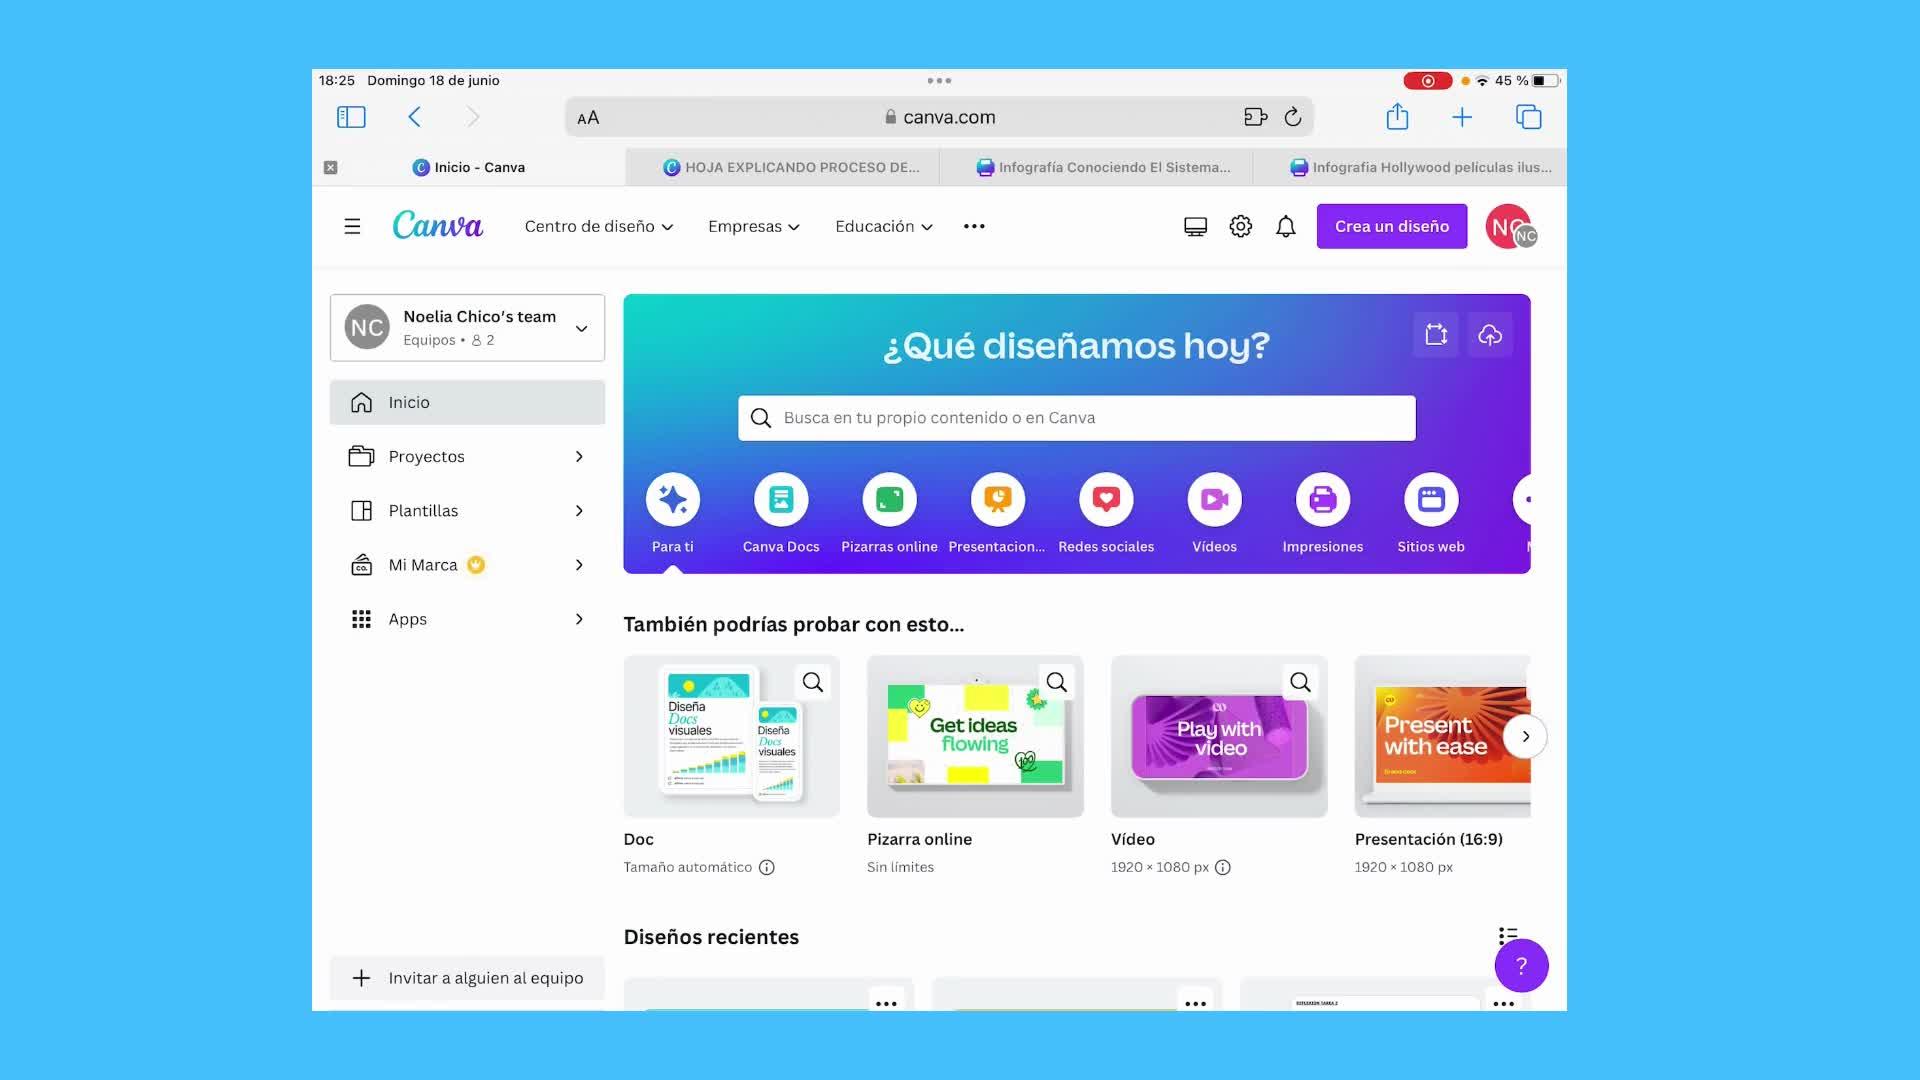Click the Sitios web category icon
The height and width of the screenshot is (1080, 1920).
tap(1430, 499)
